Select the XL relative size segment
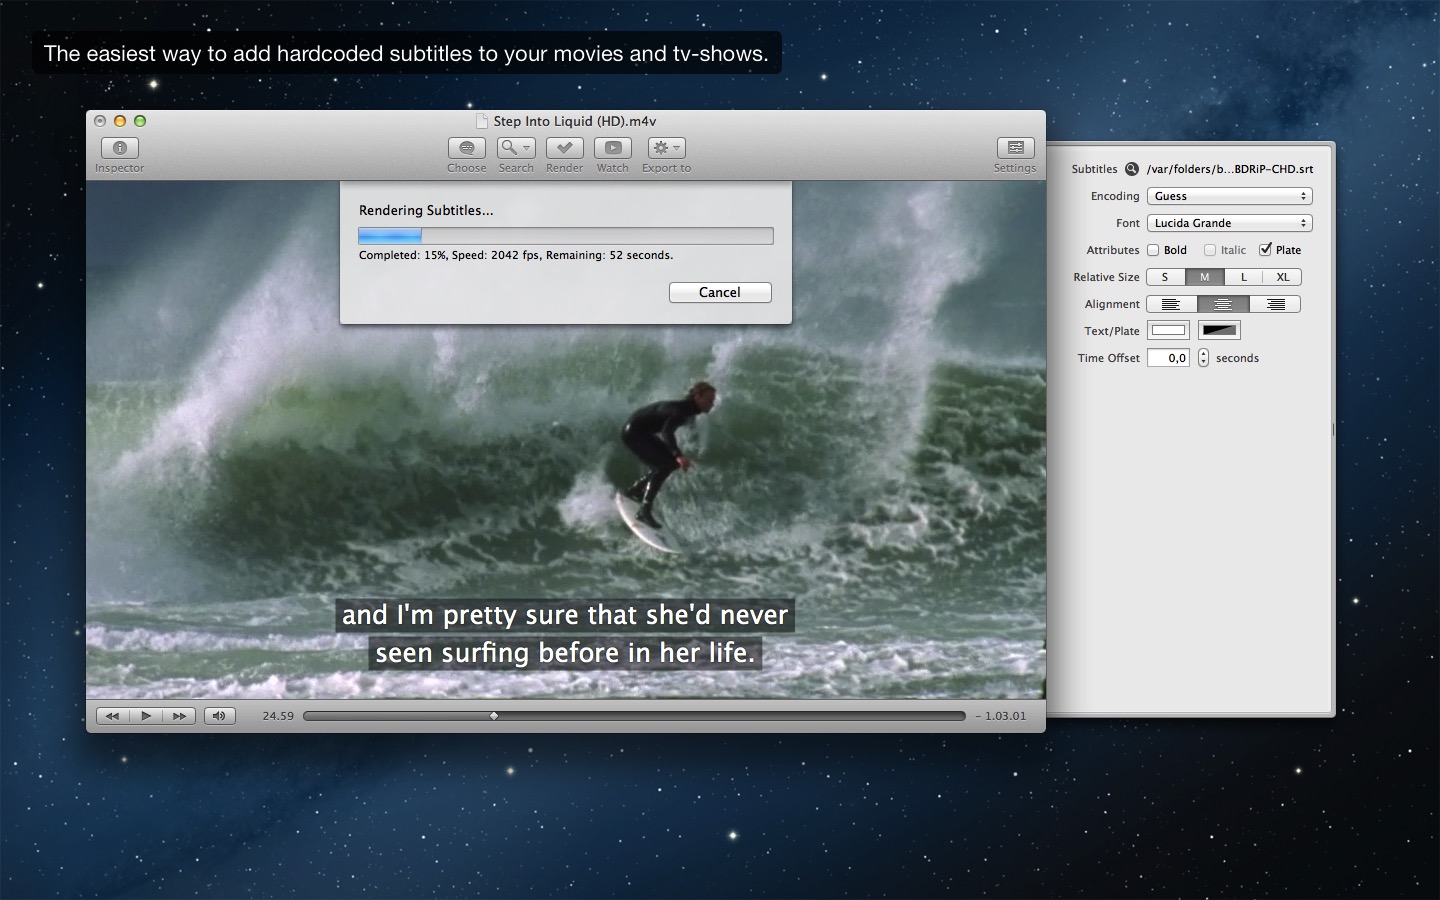The image size is (1440, 900). click(x=1282, y=277)
